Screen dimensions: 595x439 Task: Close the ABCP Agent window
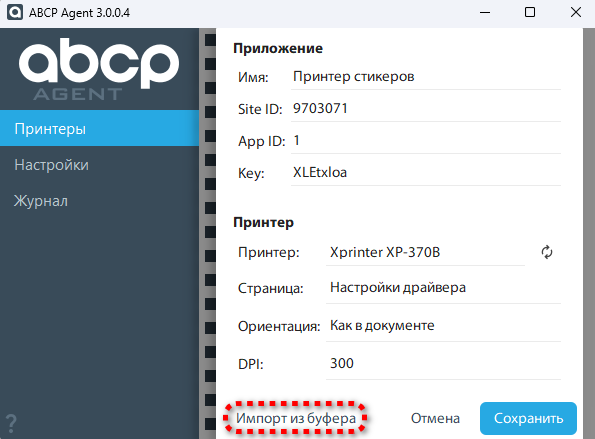(x=575, y=13)
